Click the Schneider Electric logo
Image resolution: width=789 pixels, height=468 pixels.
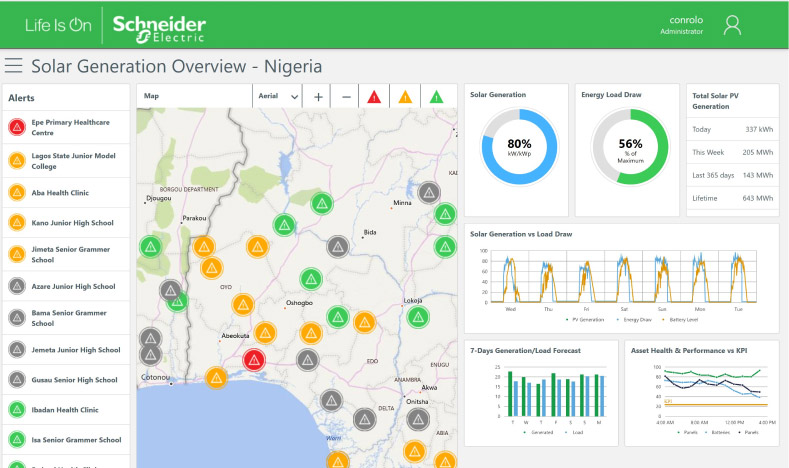pyautogui.click(x=158, y=27)
